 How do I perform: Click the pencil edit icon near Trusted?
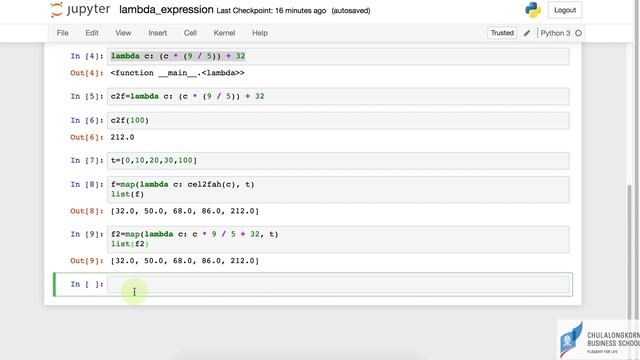point(527,33)
